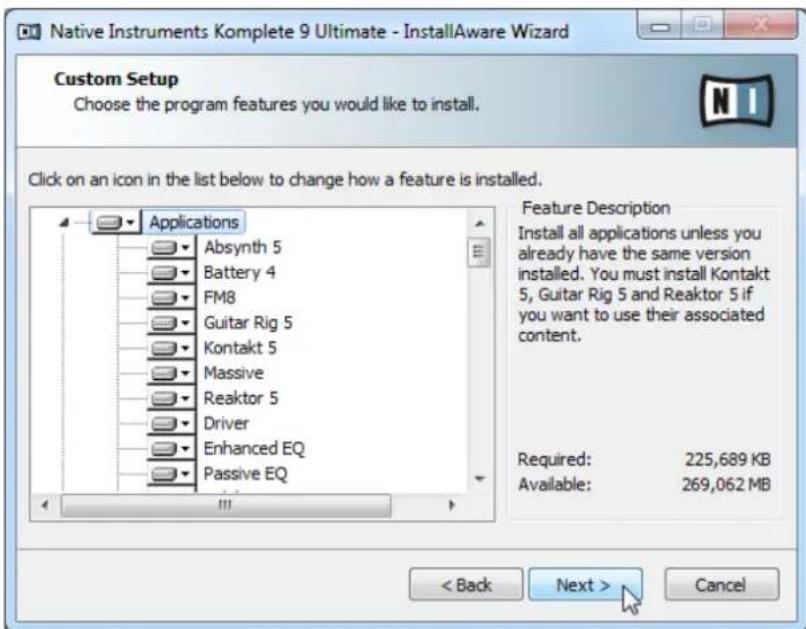
Task: Open the Driver install option dropdown
Action: pos(171,424)
